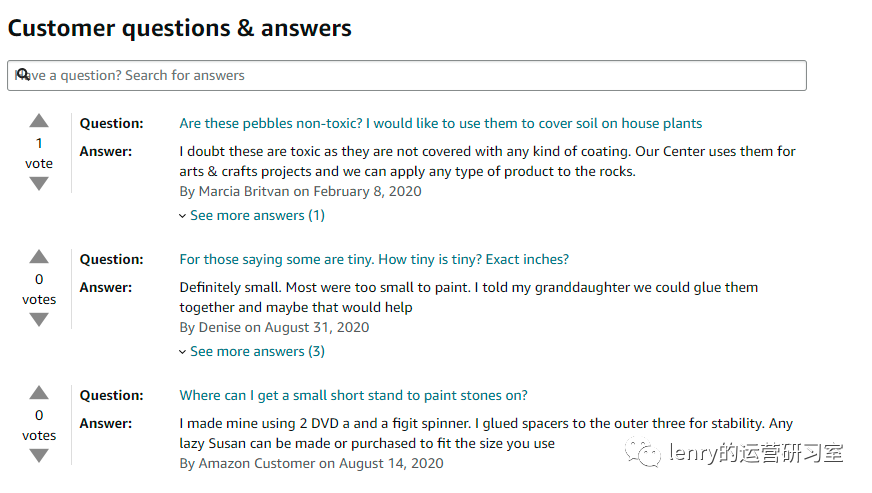Focus the 'Have a question? Search' field
The width and height of the screenshot is (872, 493).
pyautogui.click(x=407, y=76)
